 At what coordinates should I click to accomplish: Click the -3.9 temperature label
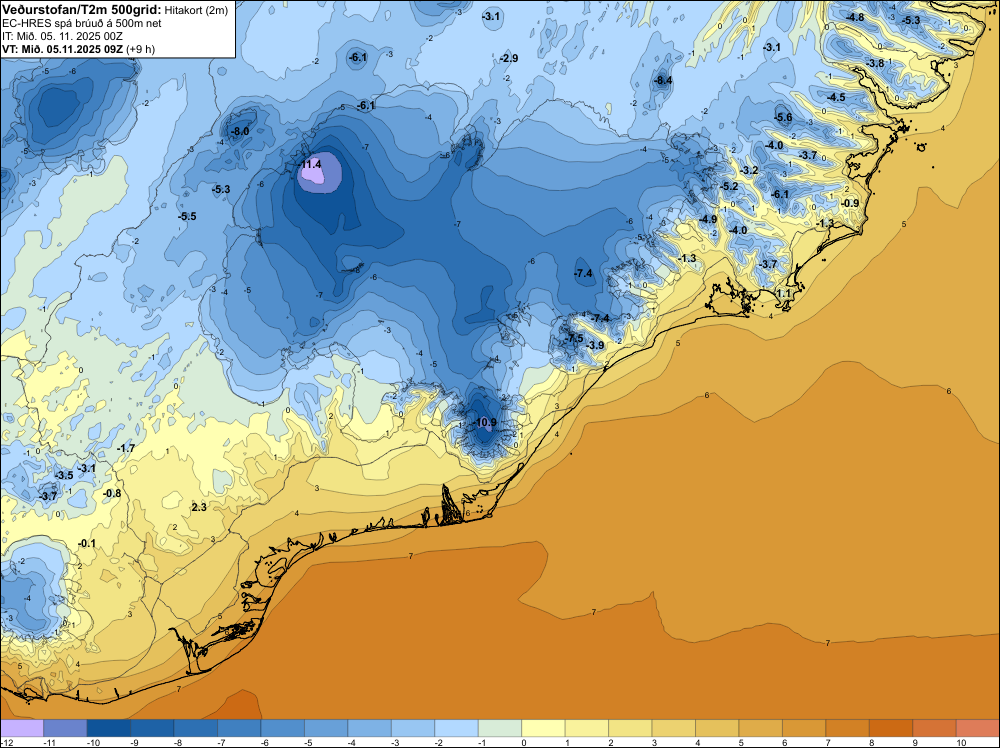(x=594, y=346)
